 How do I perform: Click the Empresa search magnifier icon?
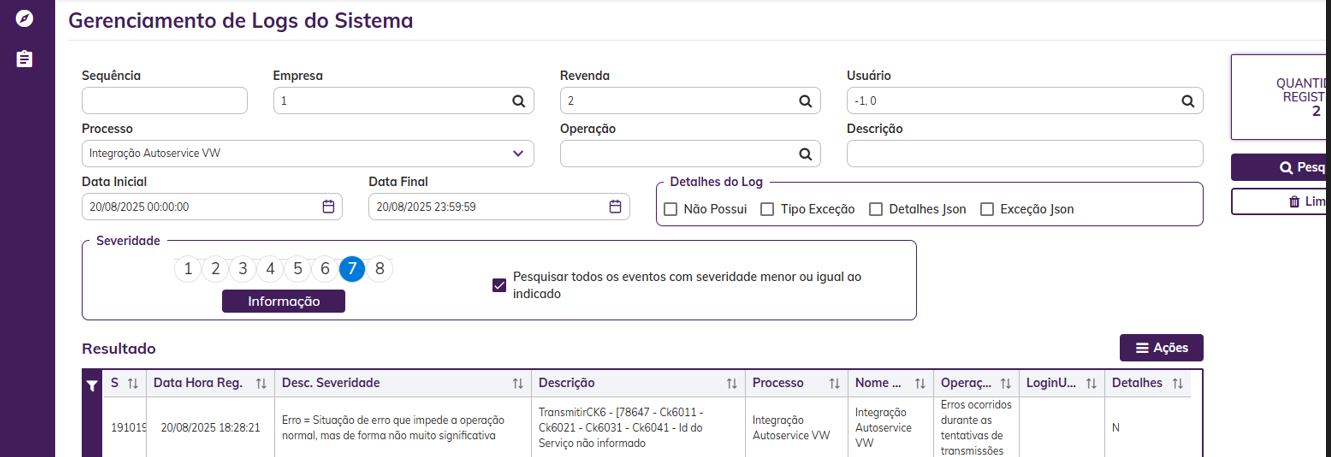[x=519, y=101]
